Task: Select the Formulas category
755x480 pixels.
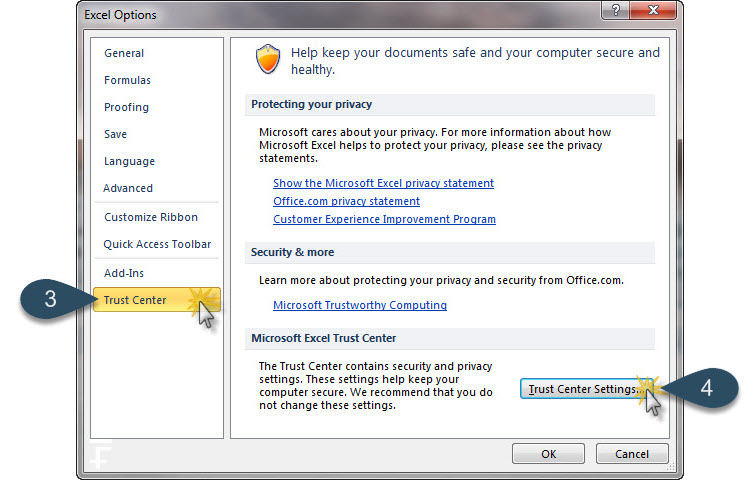Action: pos(127,80)
